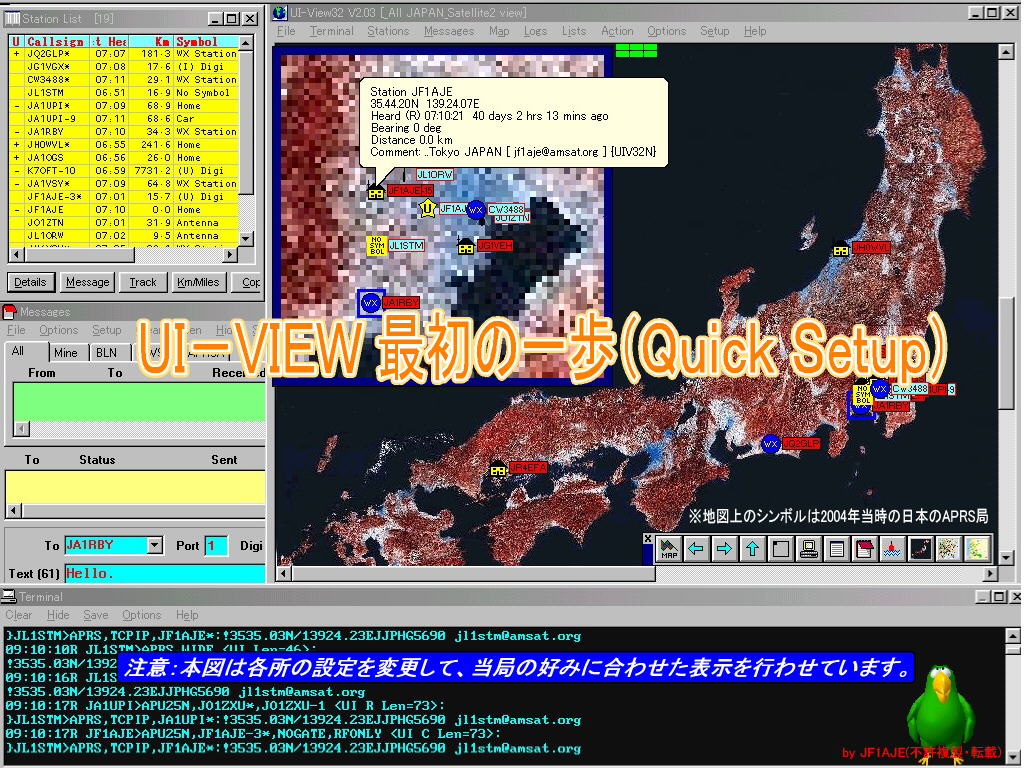The image size is (1024, 768).
Task: Sort Station List by Symbol column header
Action: [206, 41]
